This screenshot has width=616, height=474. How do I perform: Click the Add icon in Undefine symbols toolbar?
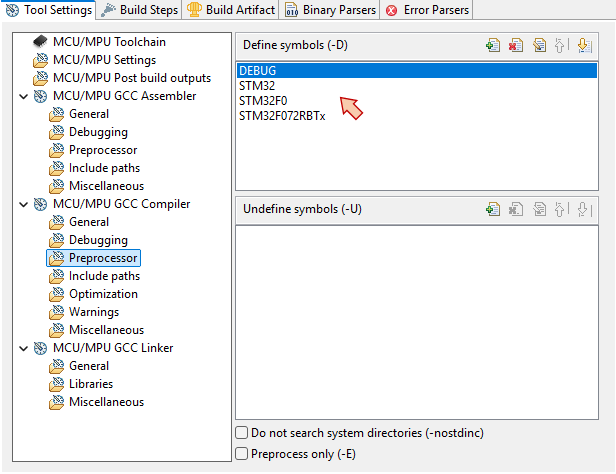click(492, 209)
